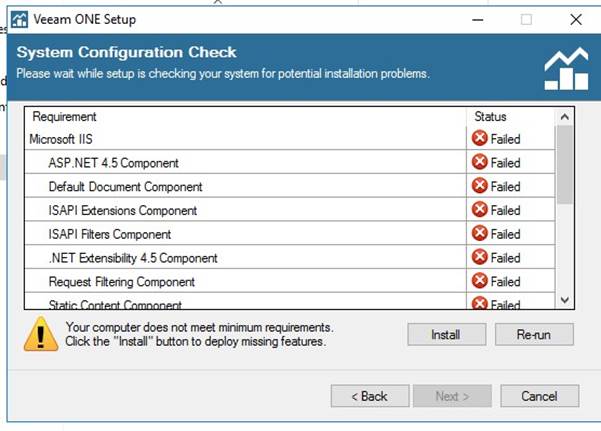Click the disabled Next button
The height and width of the screenshot is (431, 601).
pos(452,396)
